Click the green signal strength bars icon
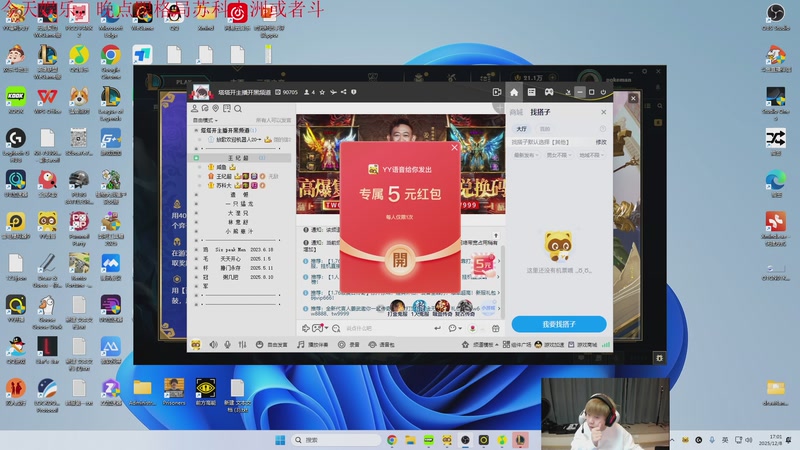Viewport: 800px width, 450px height. tap(606, 345)
